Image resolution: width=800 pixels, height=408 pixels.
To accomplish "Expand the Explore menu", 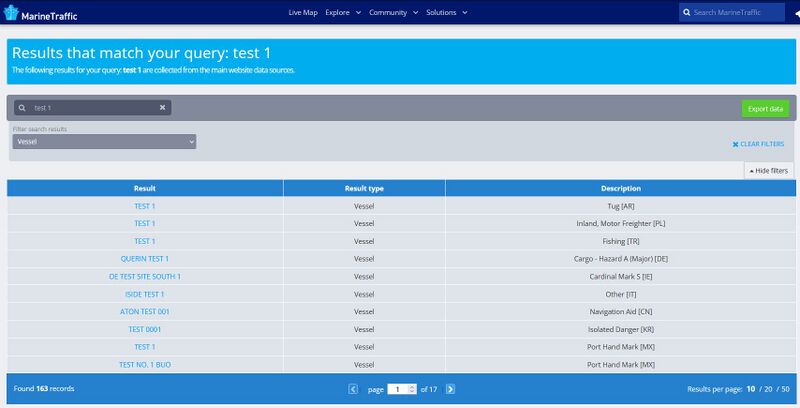I will point(343,12).
